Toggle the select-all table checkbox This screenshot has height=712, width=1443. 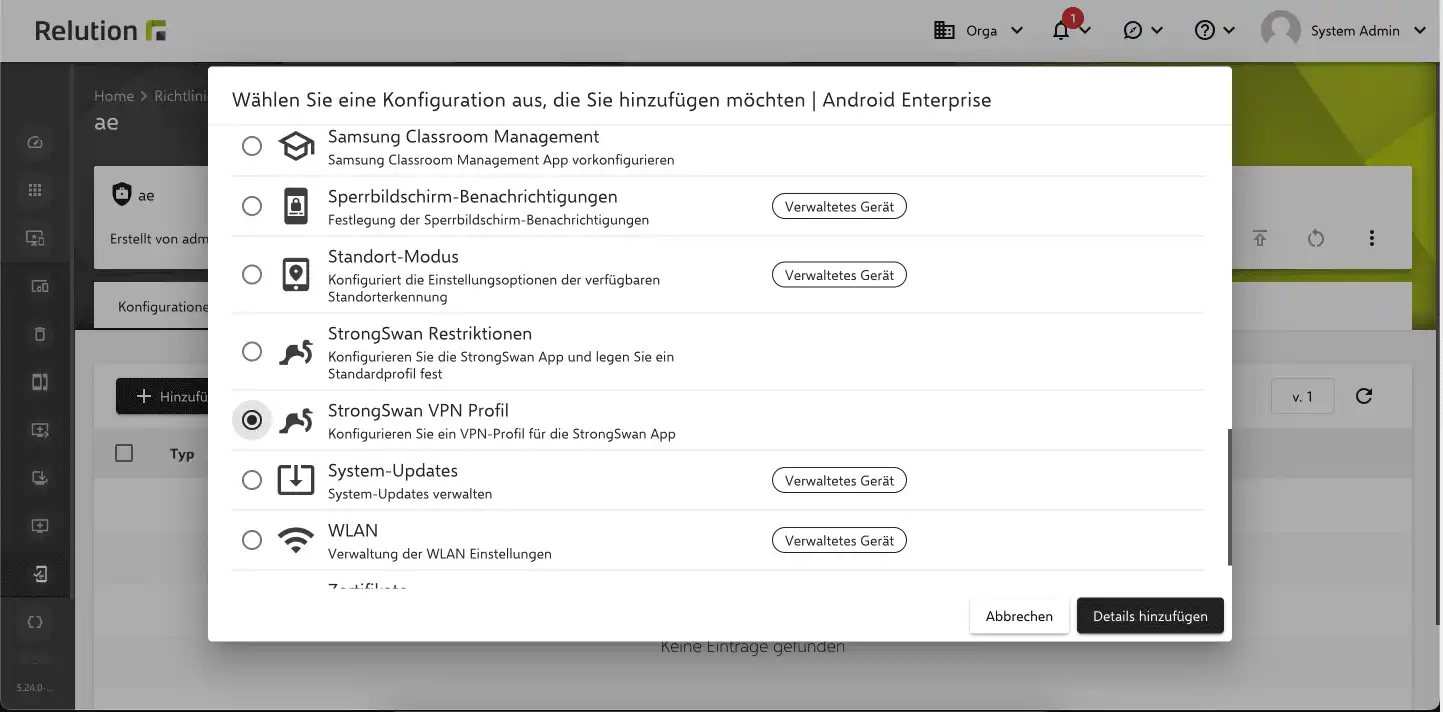pos(124,453)
